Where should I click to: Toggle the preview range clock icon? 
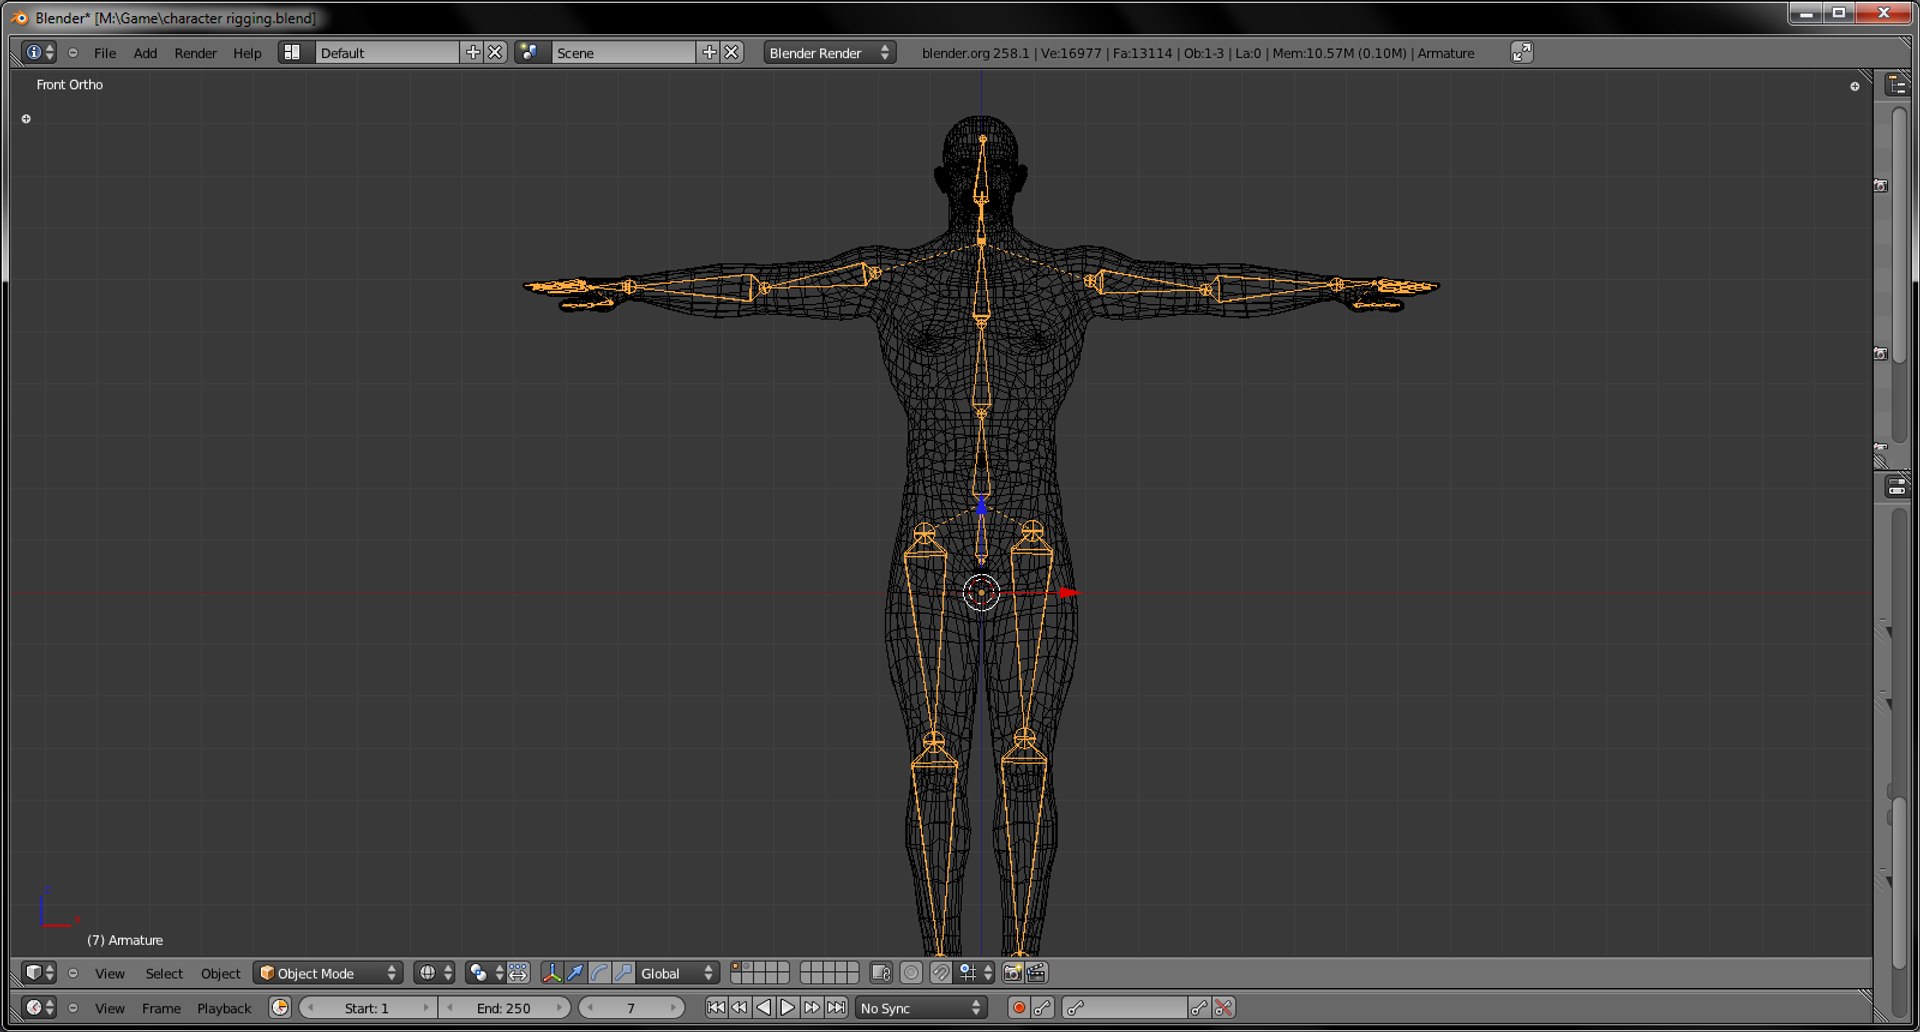click(280, 1008)
